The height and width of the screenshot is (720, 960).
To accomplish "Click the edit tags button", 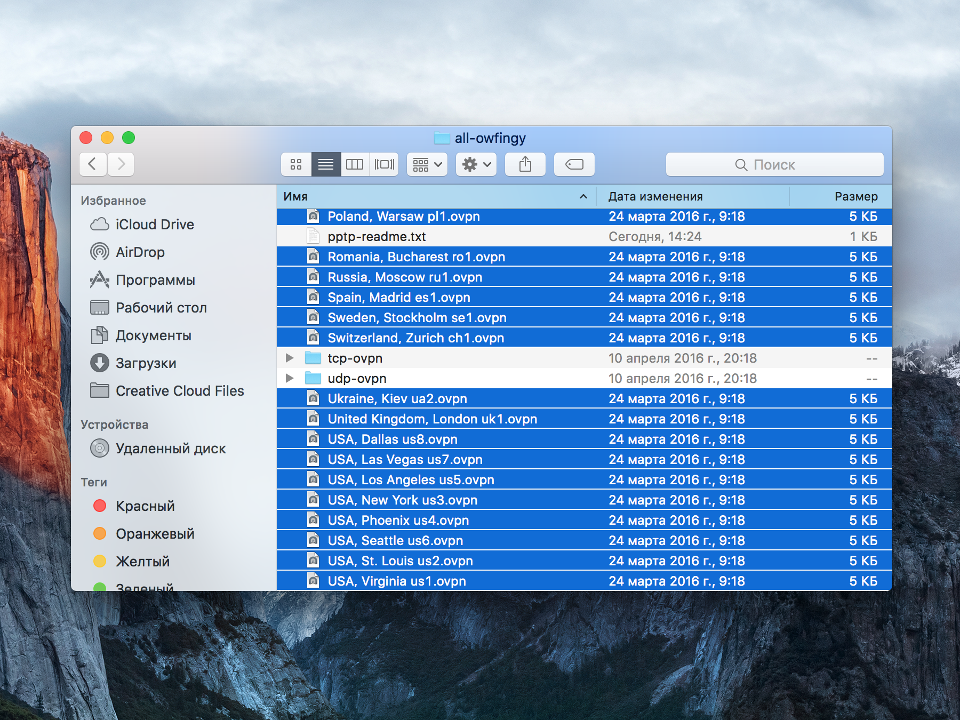I will coord(574,164).
